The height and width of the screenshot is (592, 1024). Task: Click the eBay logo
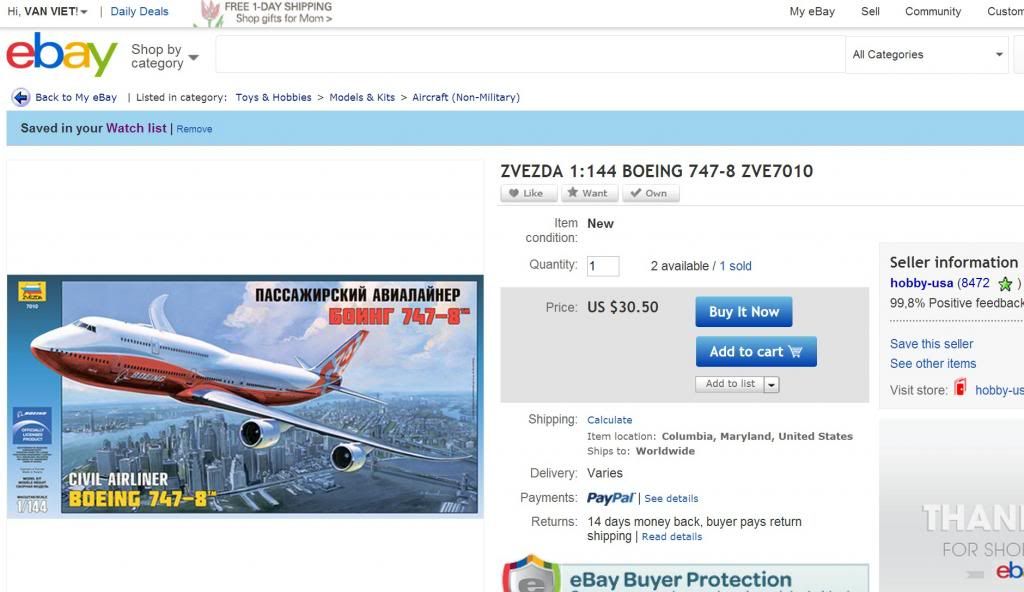(62, 55)
